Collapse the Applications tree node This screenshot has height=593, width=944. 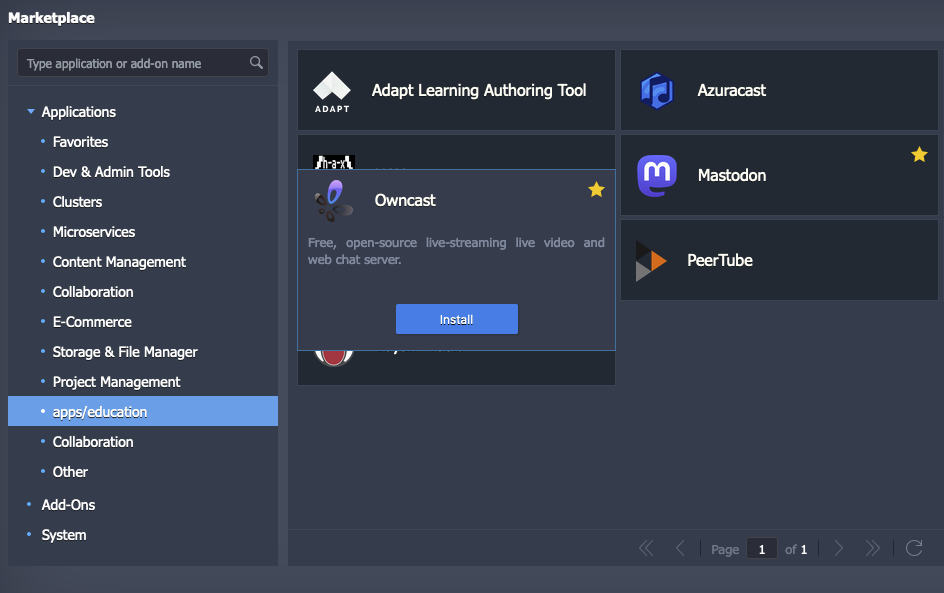tap(31, 111)
